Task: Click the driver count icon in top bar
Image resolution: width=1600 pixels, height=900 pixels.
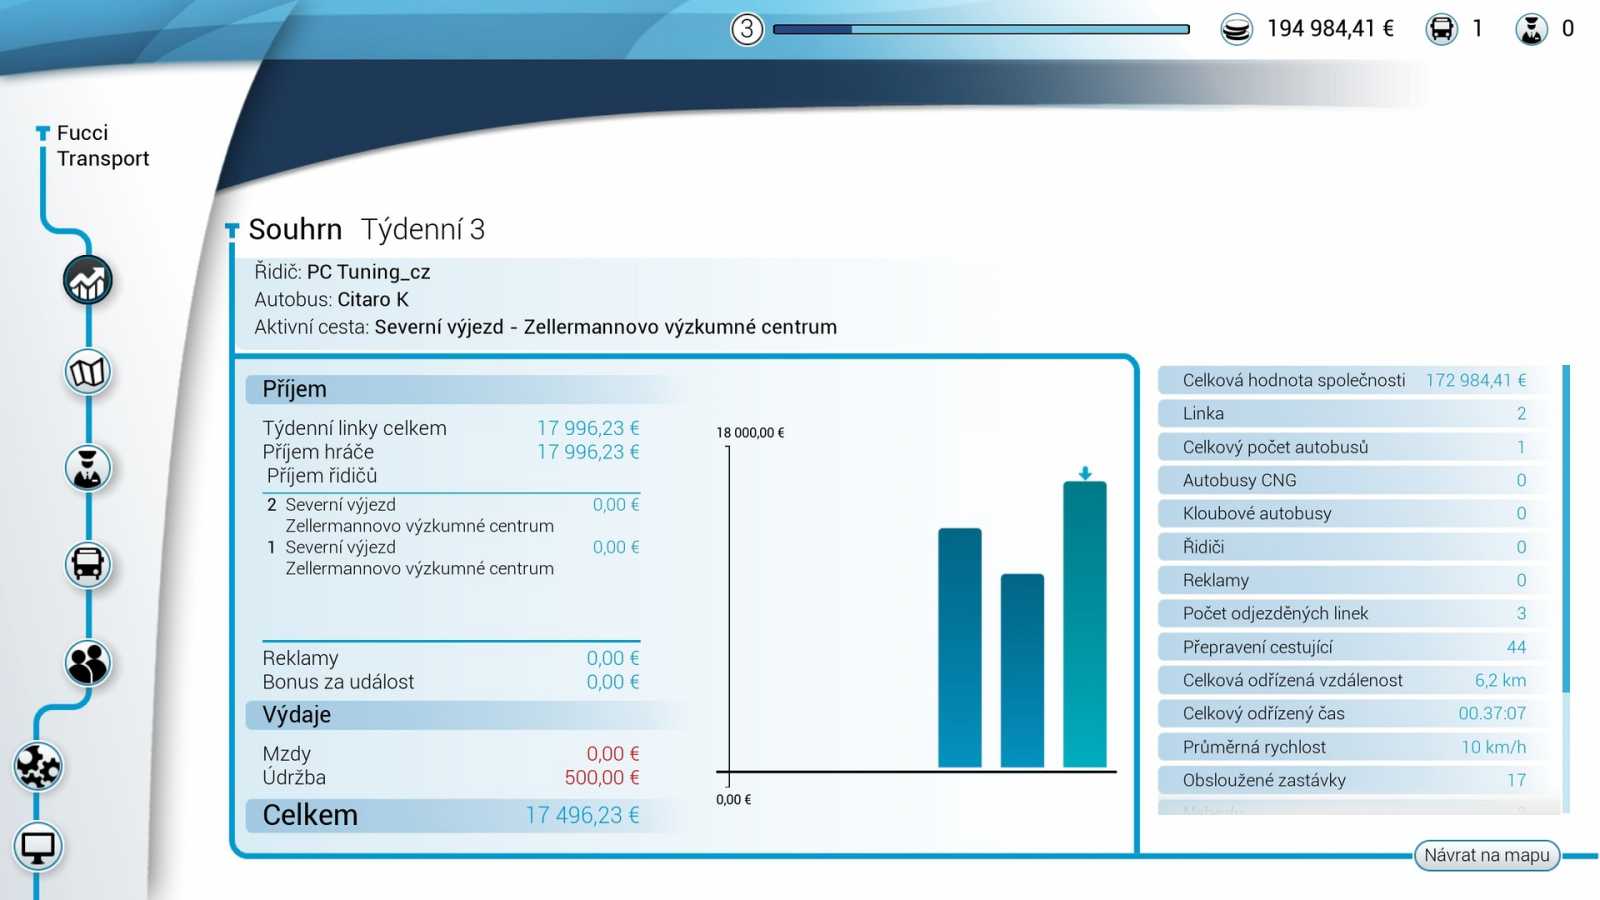Action: 1531,29
